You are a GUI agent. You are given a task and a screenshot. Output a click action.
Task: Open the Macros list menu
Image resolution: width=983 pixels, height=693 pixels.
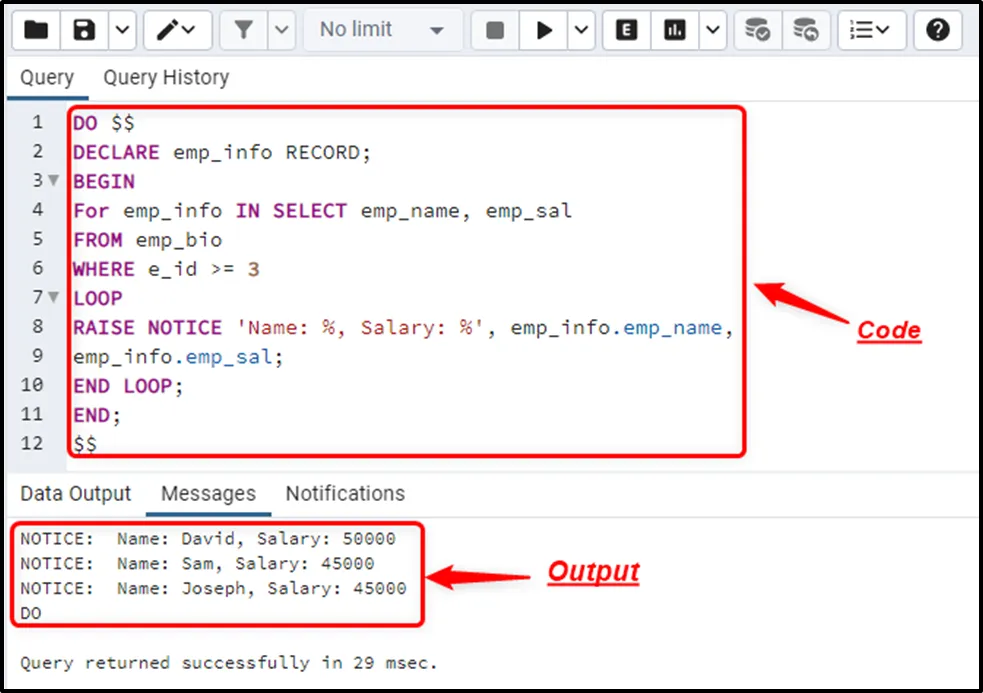tap(870, 30)
